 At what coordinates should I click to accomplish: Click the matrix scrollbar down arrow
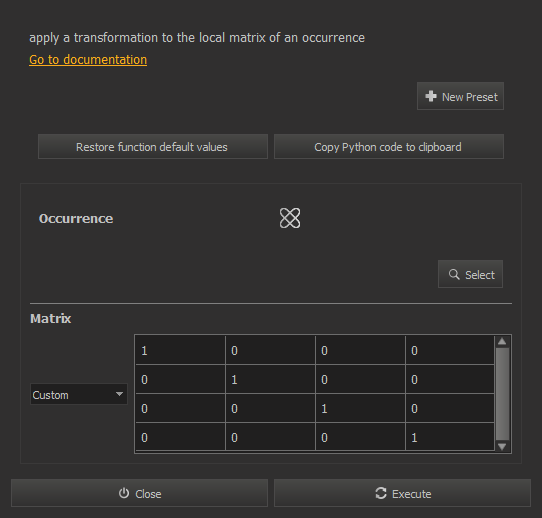click(x=502, y=446)
